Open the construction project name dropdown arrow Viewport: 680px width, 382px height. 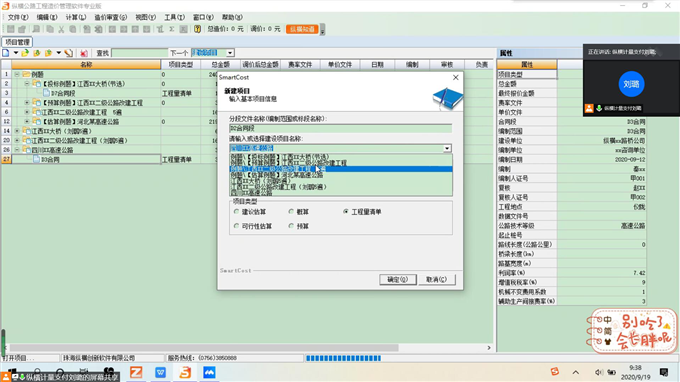pyautogui.click(x=447, y=148)
